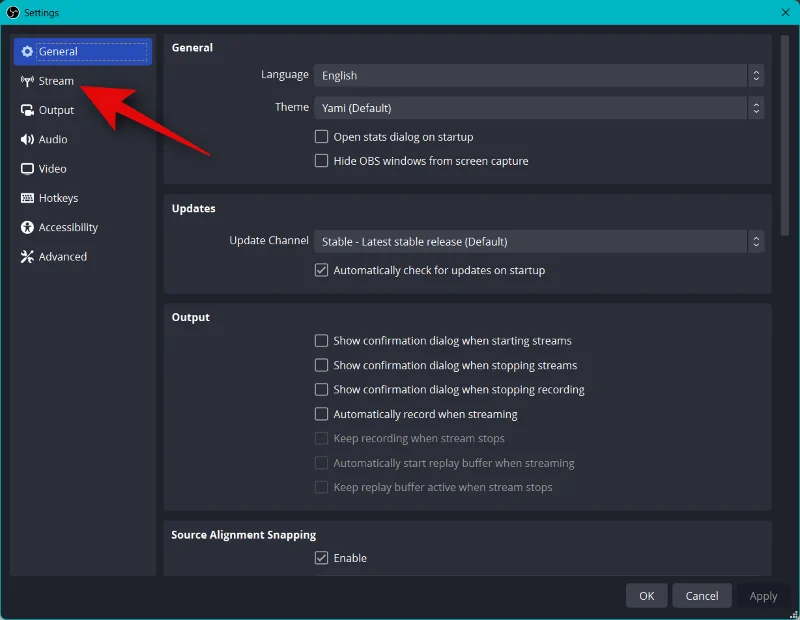Click the Video display icon

coord(27,169)
